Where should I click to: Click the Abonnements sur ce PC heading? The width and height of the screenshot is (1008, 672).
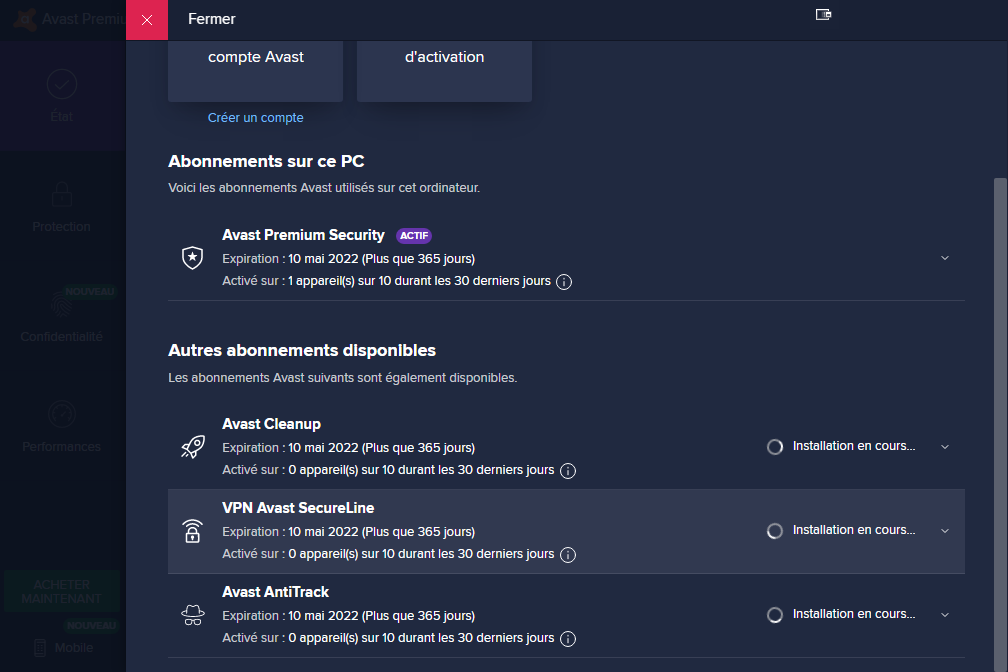(x=266, y=161)
